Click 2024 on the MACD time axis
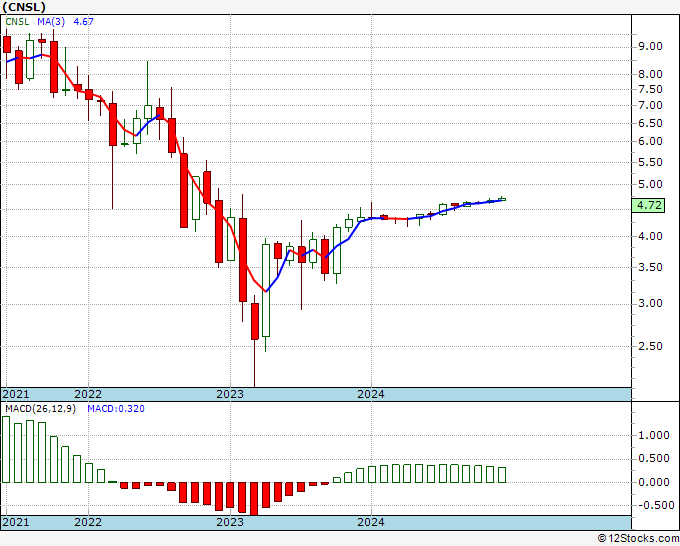The width and height of the screenshot is (680, 546). (x=371, y=522)
